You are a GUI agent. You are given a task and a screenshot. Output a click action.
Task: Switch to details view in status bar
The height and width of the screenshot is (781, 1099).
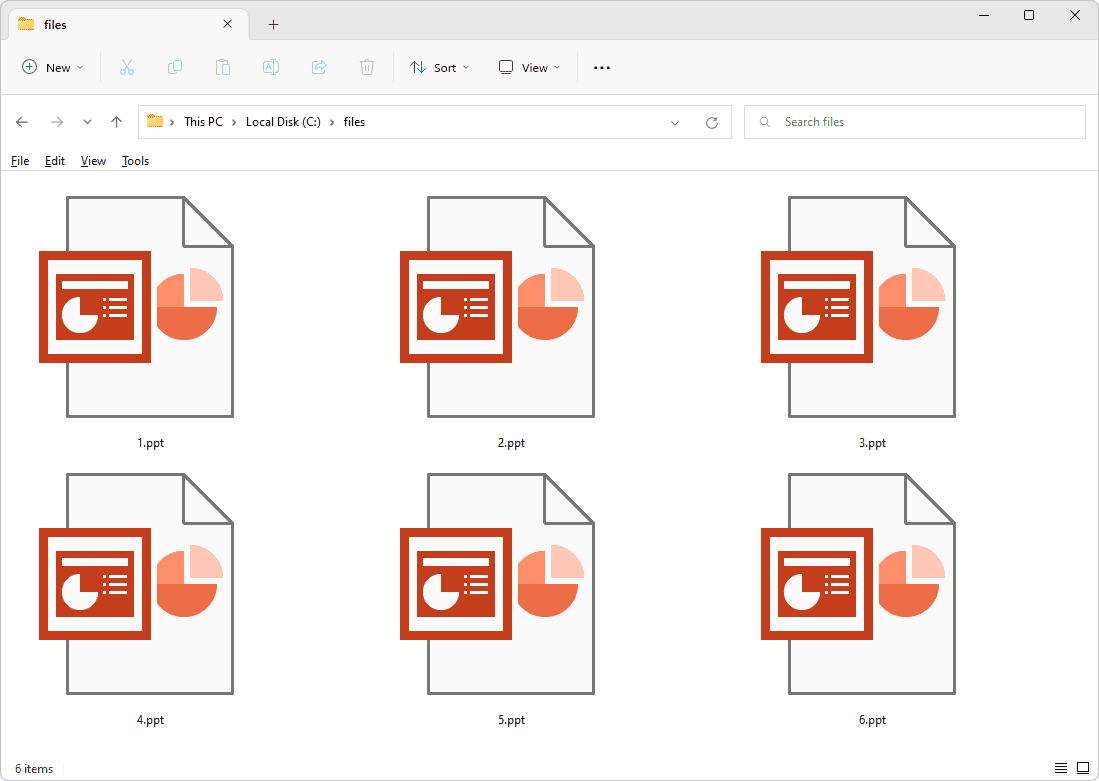(1060, 768)
